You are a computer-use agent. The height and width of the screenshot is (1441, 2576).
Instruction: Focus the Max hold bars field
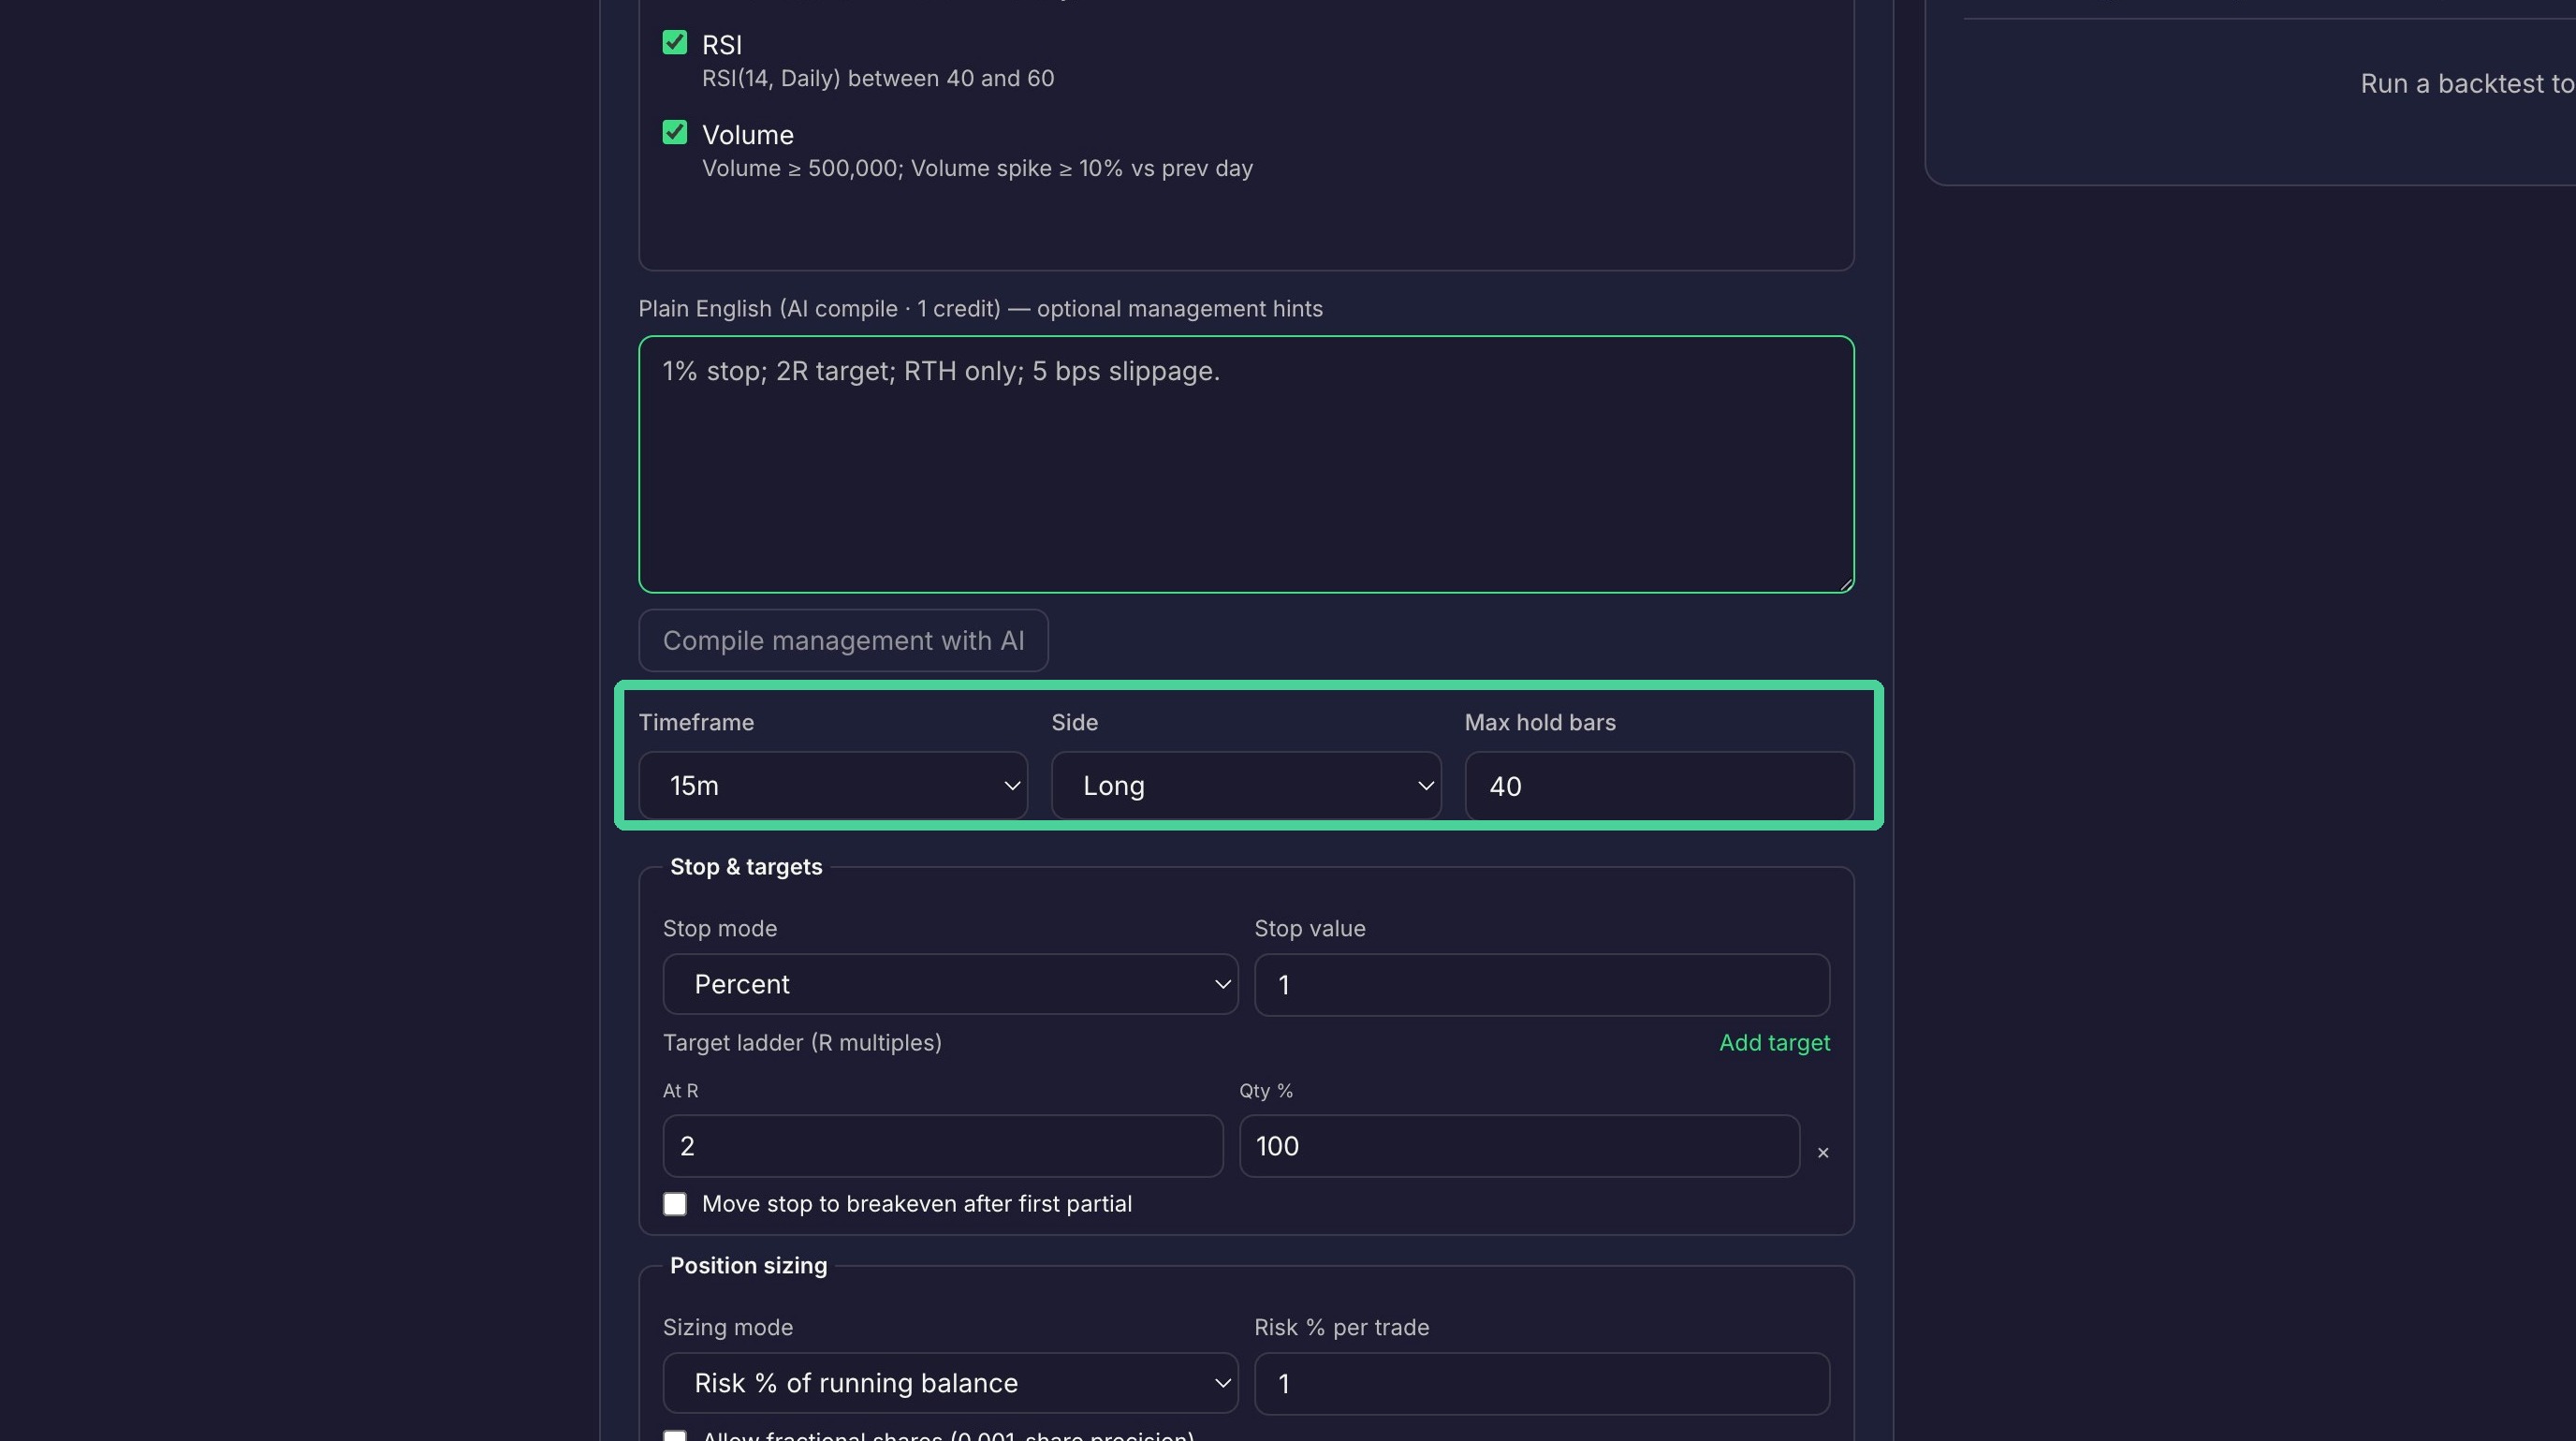click(x=1659, y=786)
